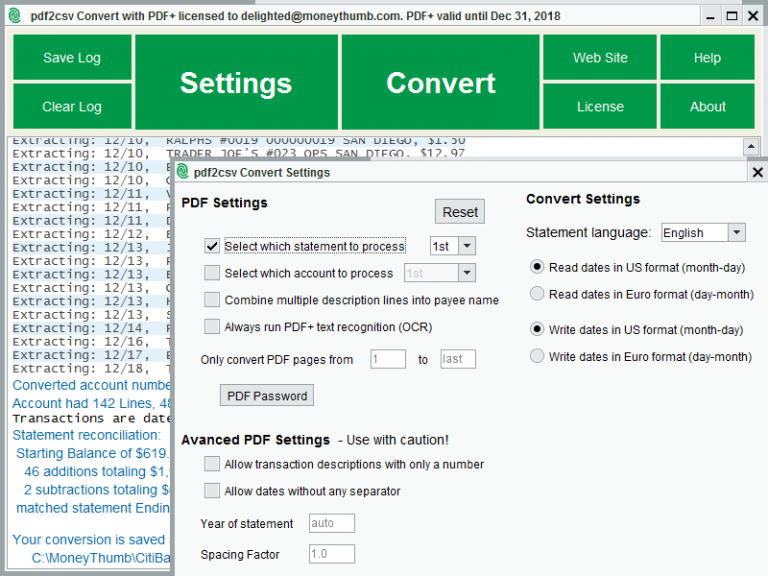Click the '46 additions totaling' log line
The image size is (768, 576).
coord(96,471)
